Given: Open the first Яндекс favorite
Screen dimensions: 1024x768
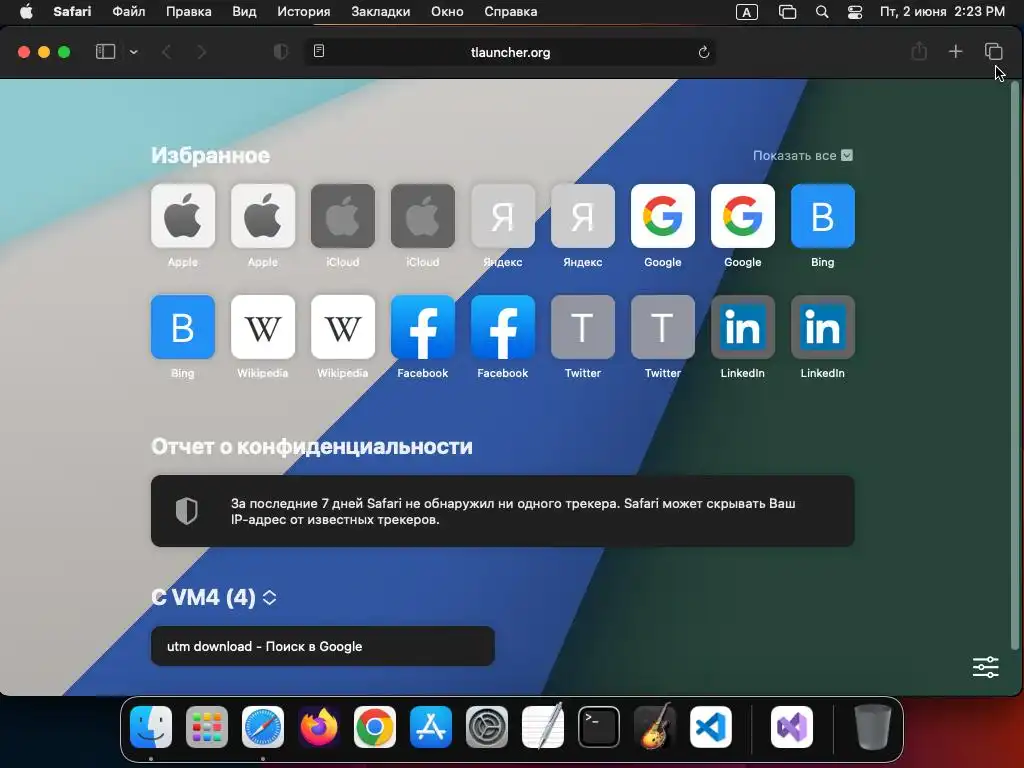Looking at the screenshot, I should [502, 216].
